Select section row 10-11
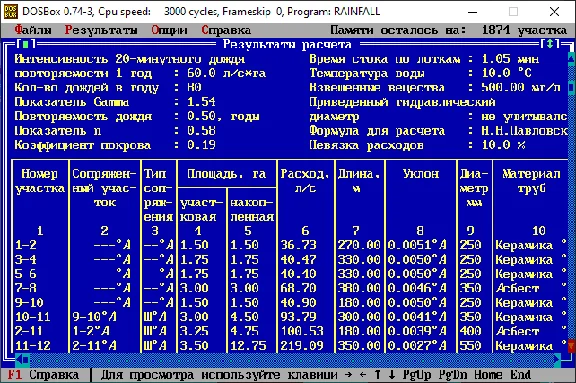 coord(291,317)
